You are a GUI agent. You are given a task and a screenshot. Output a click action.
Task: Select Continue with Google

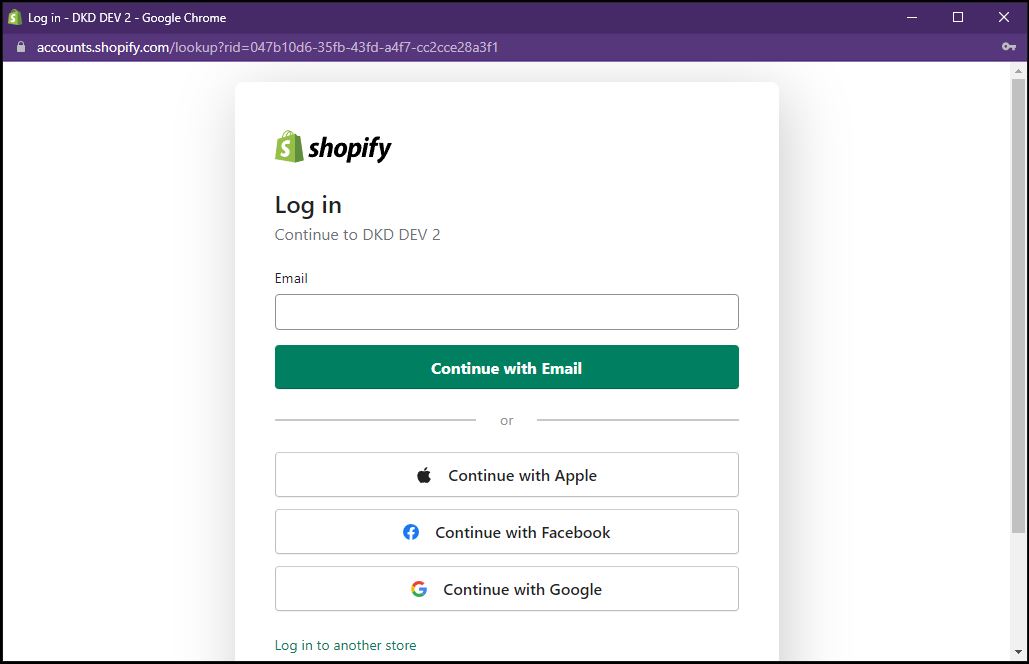coord(507,589)
